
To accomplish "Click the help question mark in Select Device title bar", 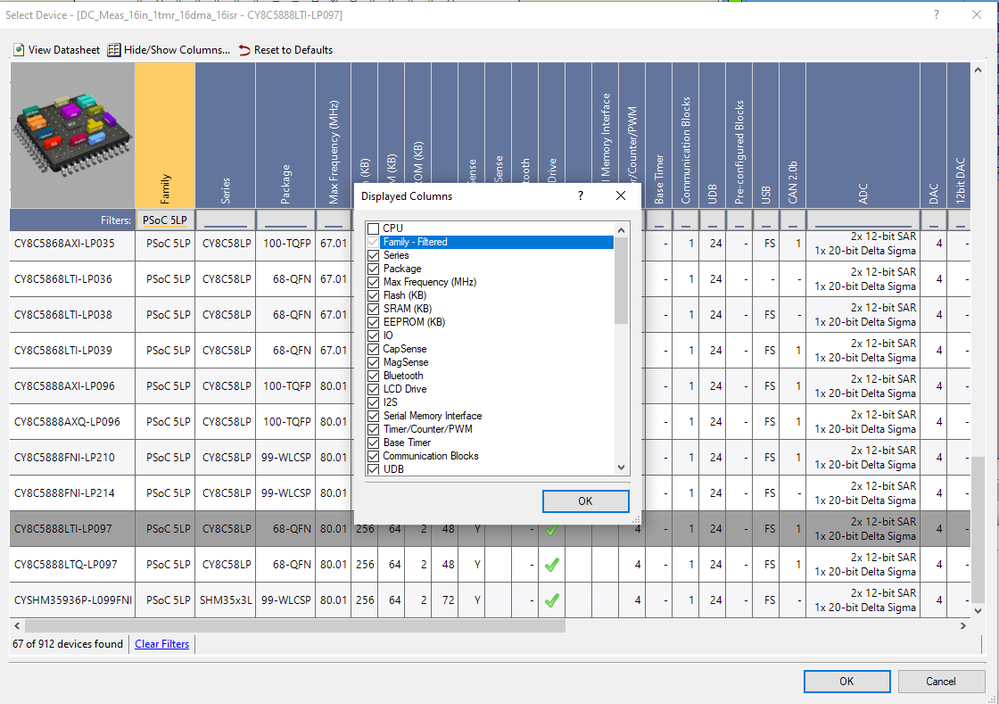I will pos(936,15).
